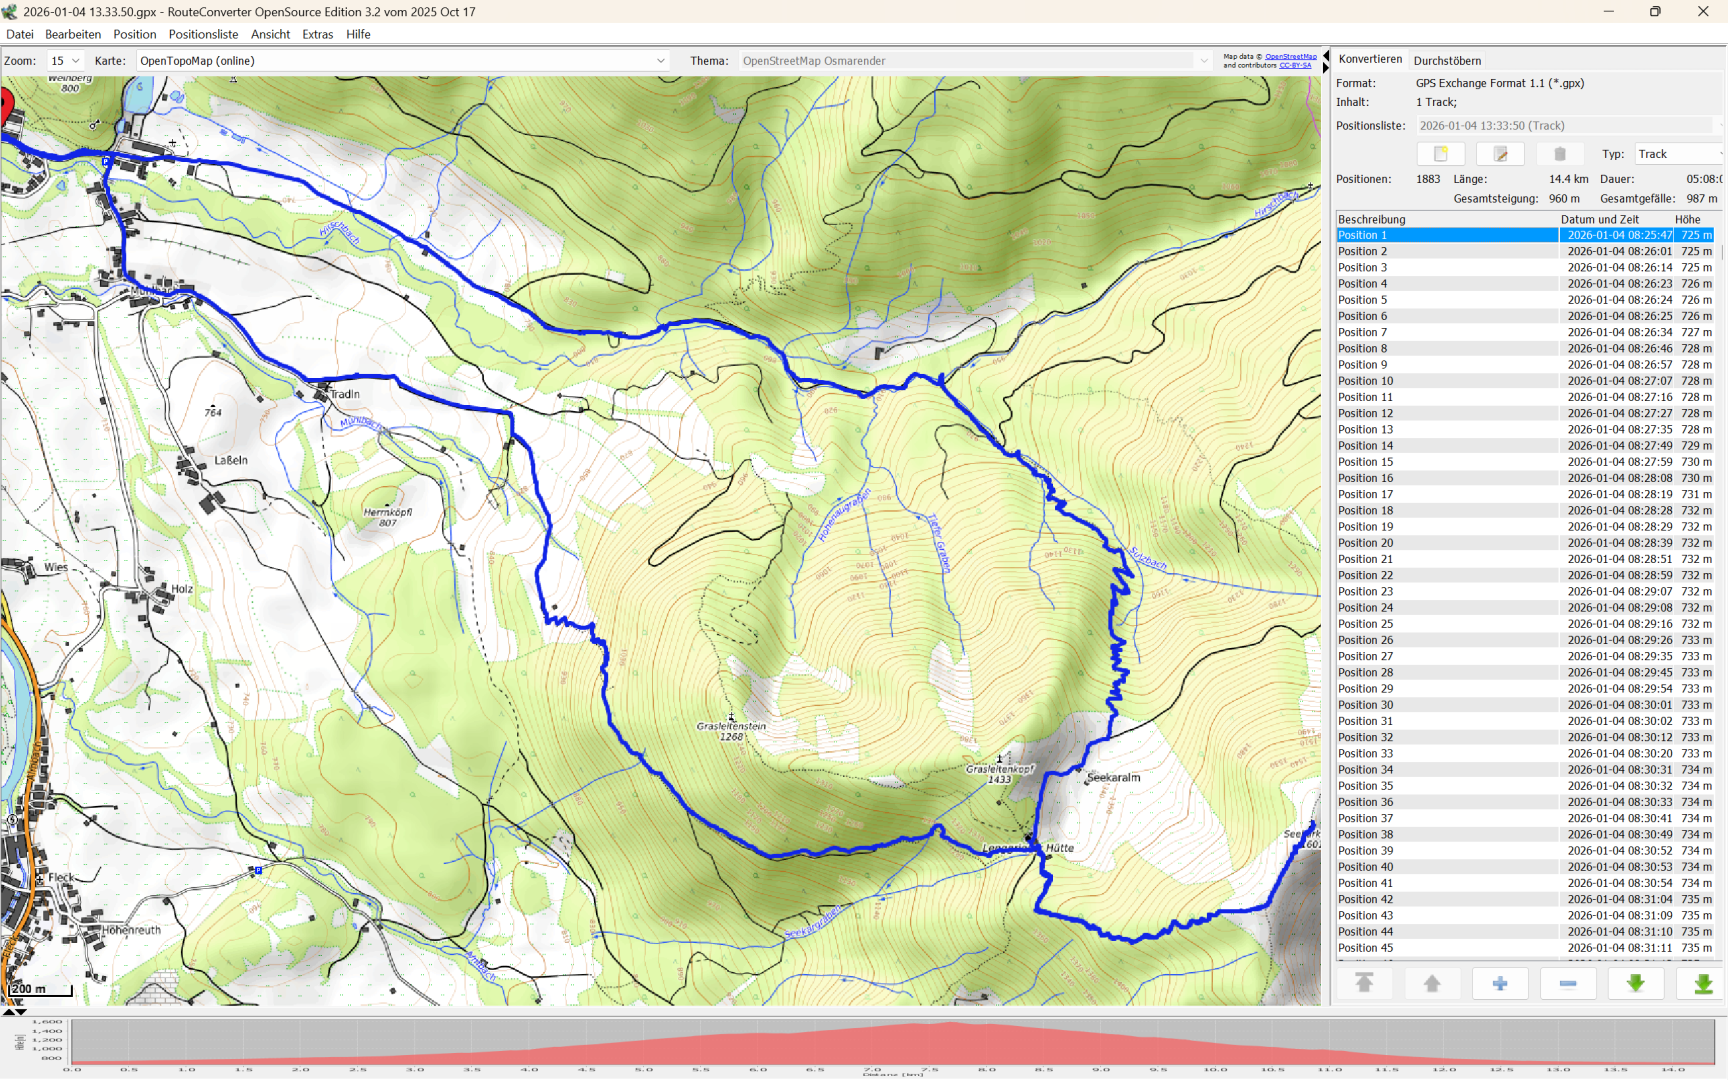
Task: Click the rename position list pencil icon
Action: click(x=1500, y=154)
